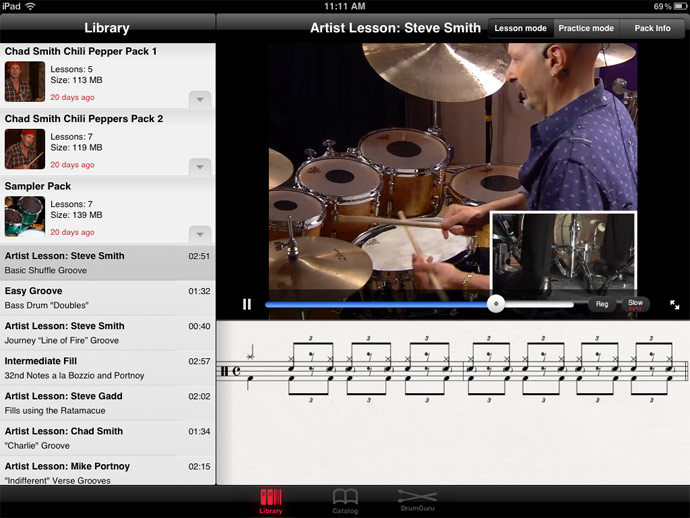Viewport: 690px width, 518px height.
Task: Open Sampler Pack drum kit thumbnail
Action: coord(25,216)
